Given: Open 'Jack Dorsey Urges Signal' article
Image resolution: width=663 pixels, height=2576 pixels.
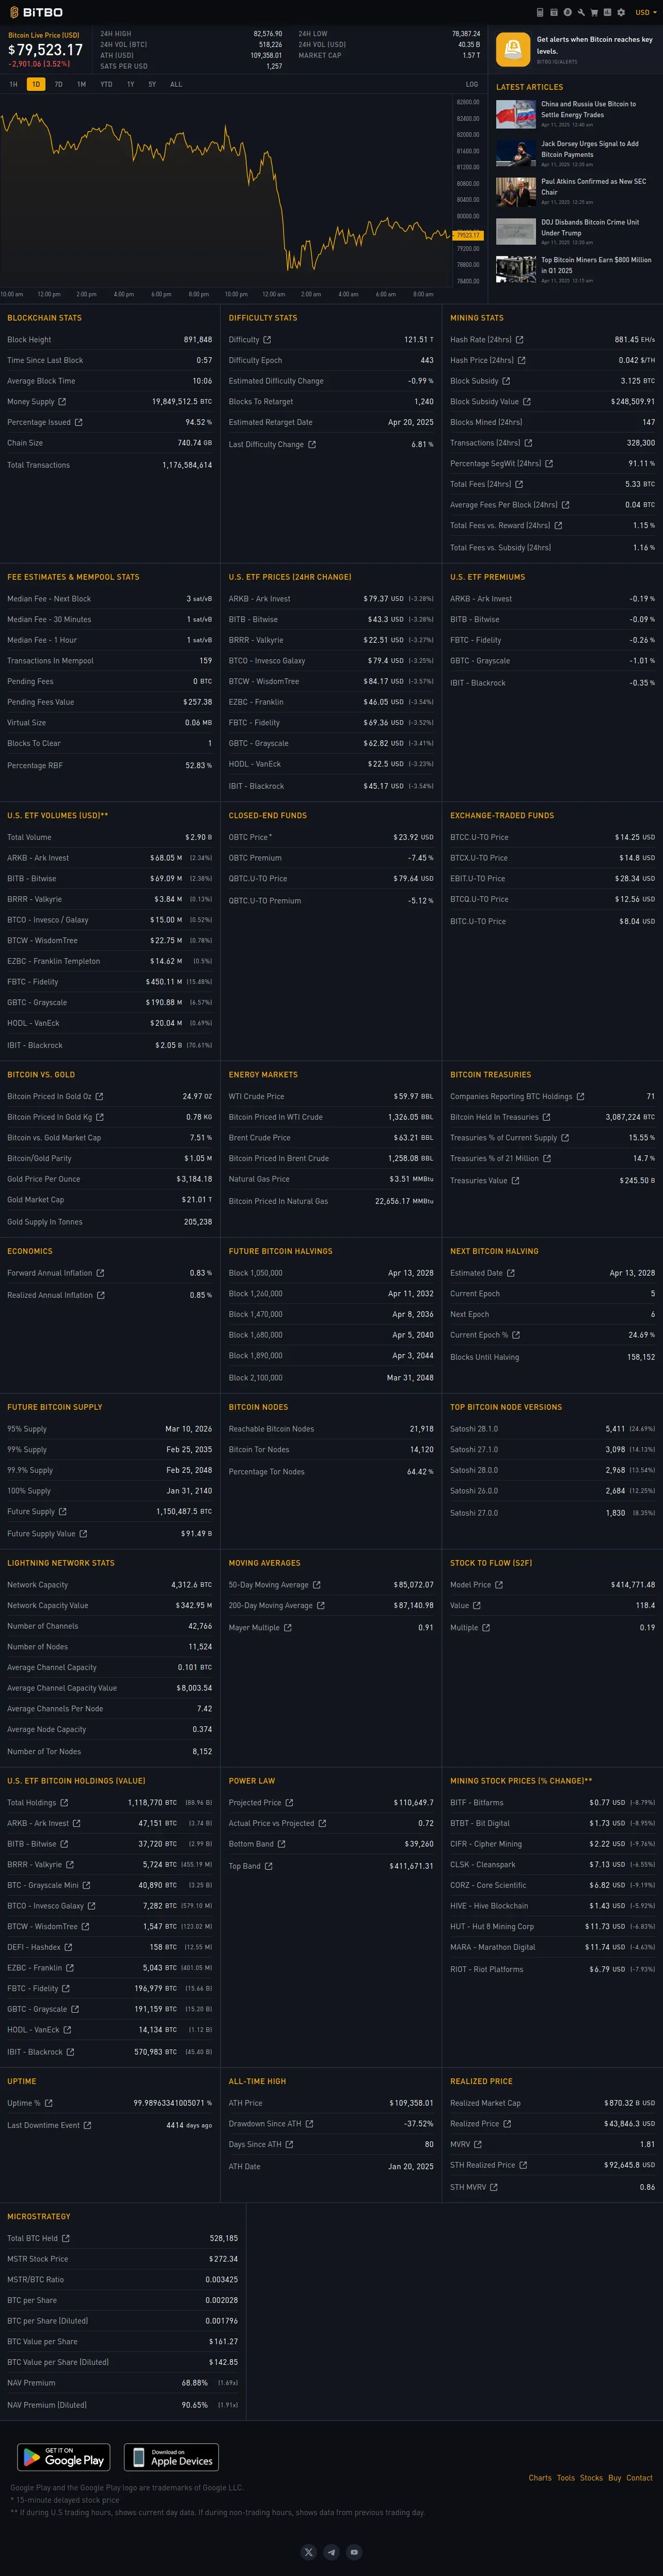Looking at the screenshot, I should pyautogui.click(x=590, y=149).
